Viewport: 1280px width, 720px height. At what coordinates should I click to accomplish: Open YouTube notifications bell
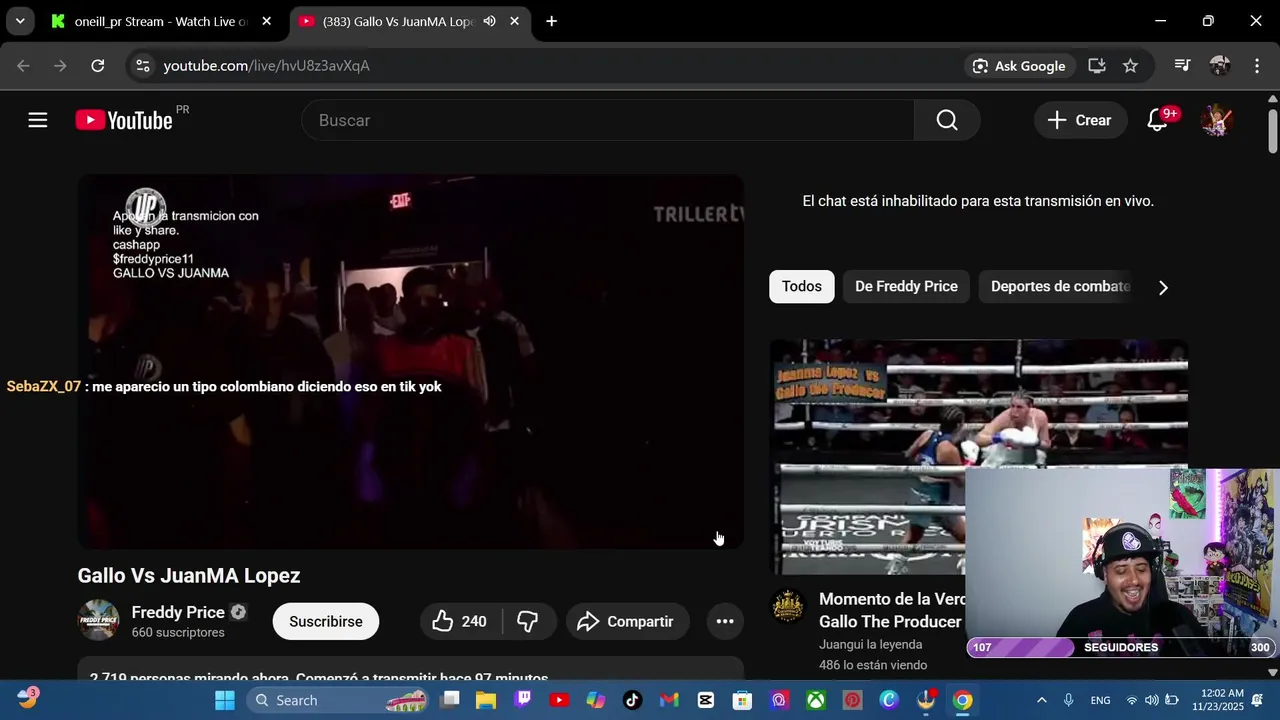coord(1158,120)
